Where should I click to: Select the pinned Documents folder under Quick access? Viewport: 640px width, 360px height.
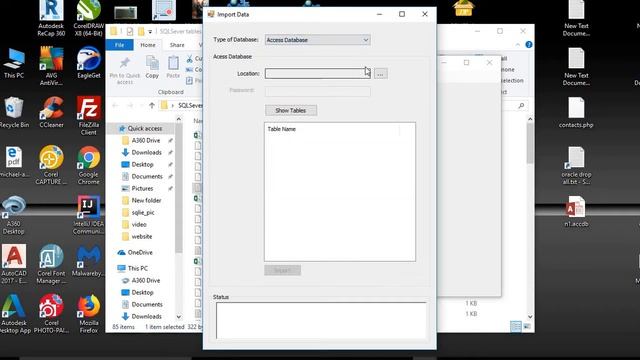coord(147,176)
